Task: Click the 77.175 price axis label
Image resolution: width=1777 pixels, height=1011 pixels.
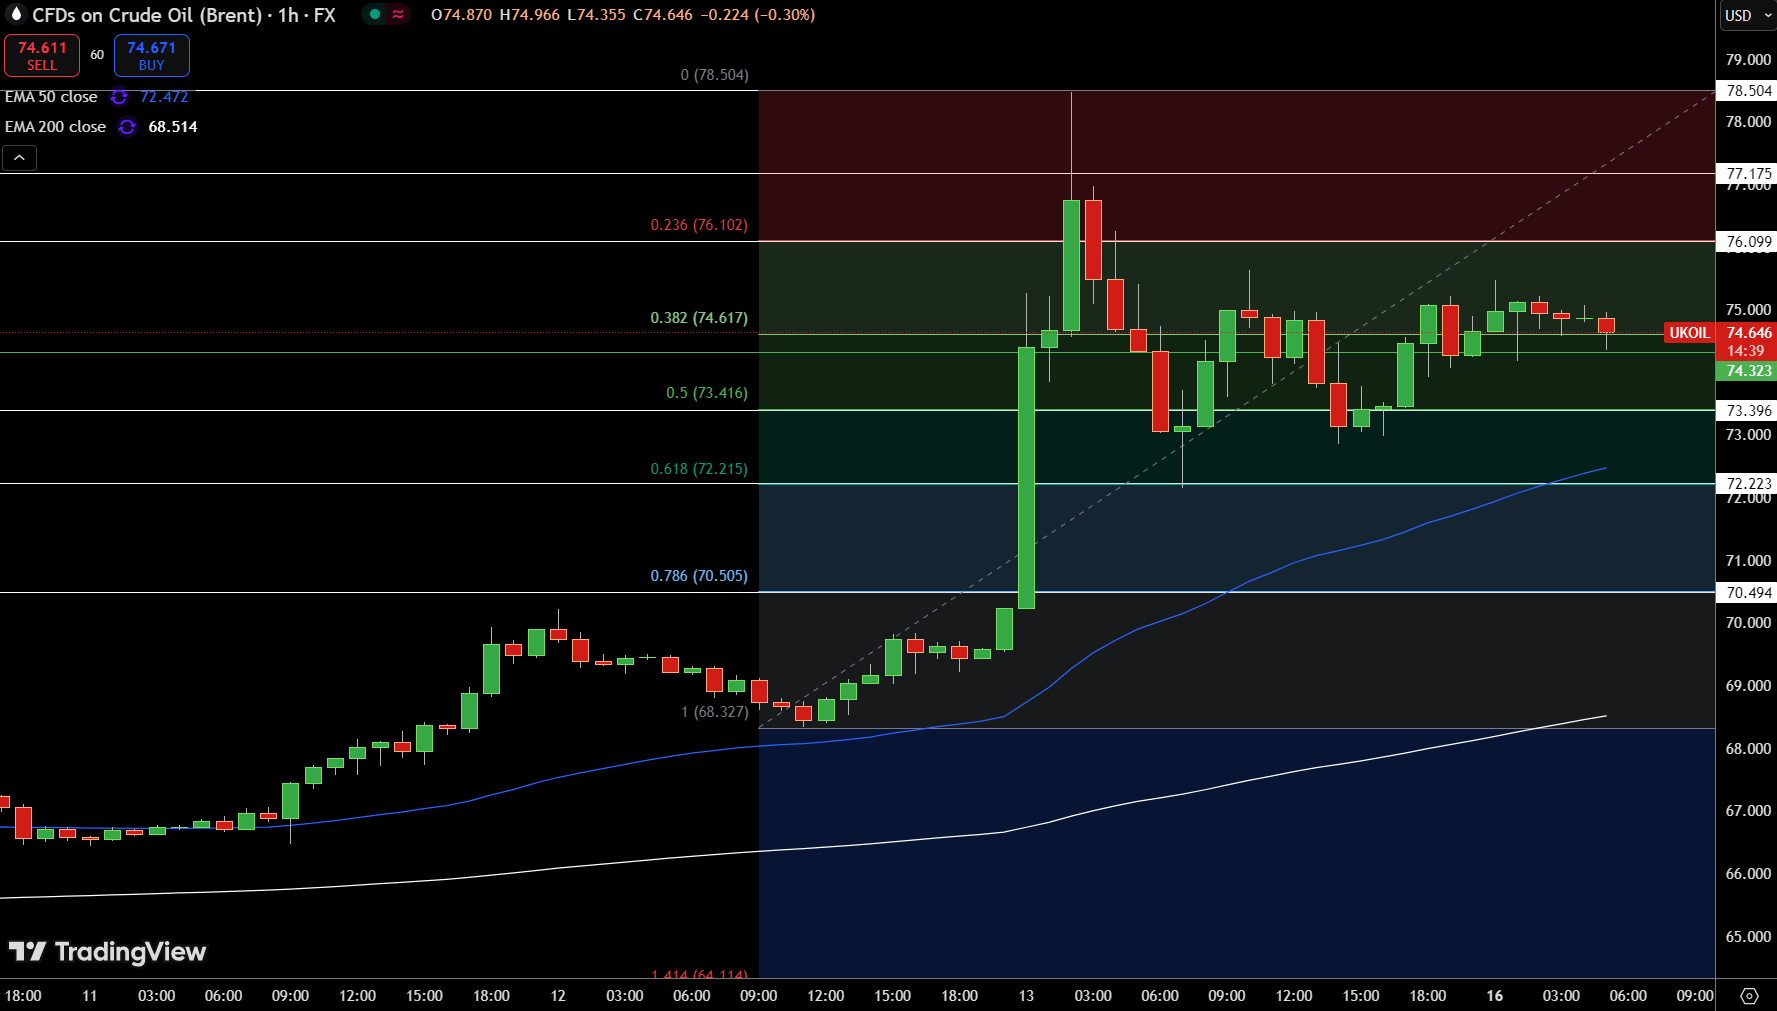Action: point(1747,173)
